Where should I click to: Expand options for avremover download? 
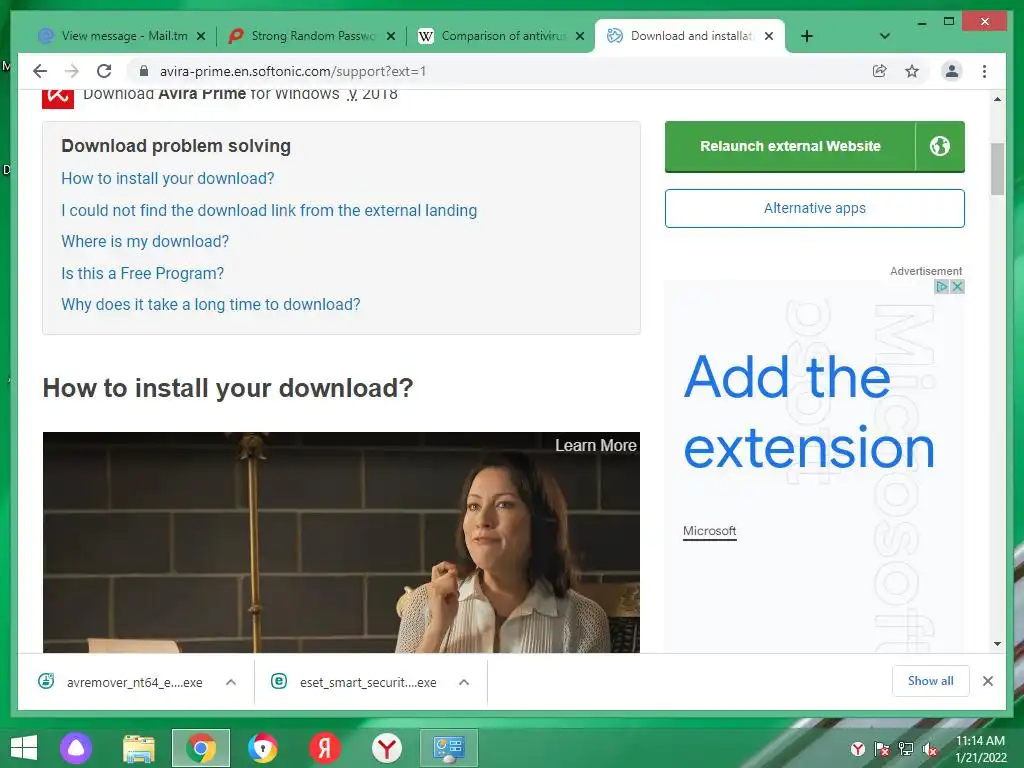click(231, 682)
